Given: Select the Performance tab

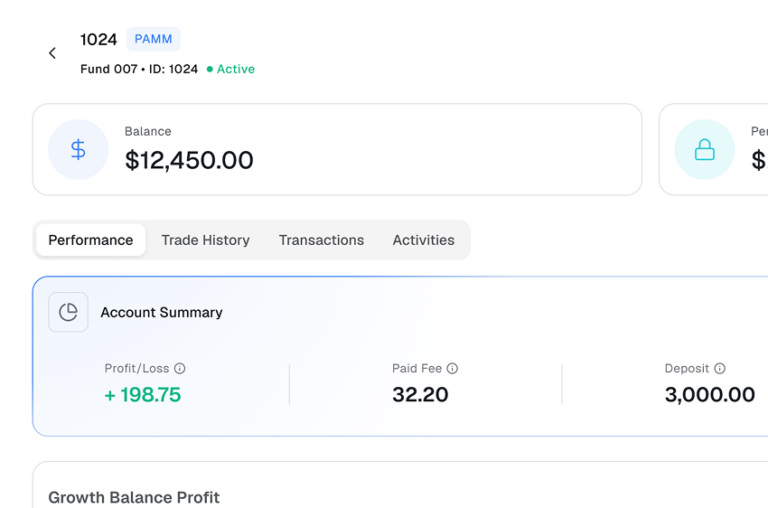Looking at the screenshot, I should (91, 240).
